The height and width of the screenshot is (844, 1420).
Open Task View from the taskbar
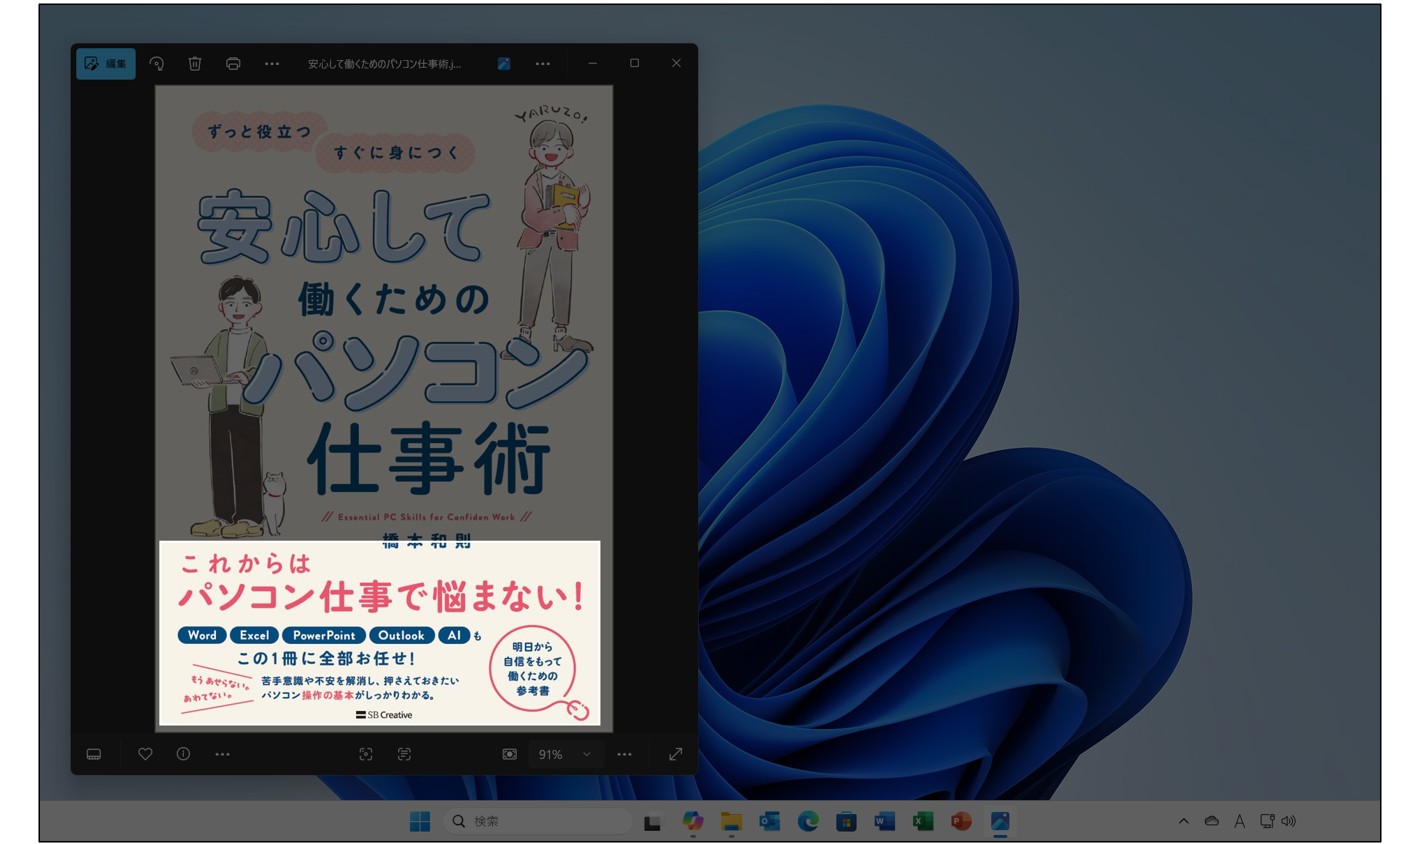(652, 822)
